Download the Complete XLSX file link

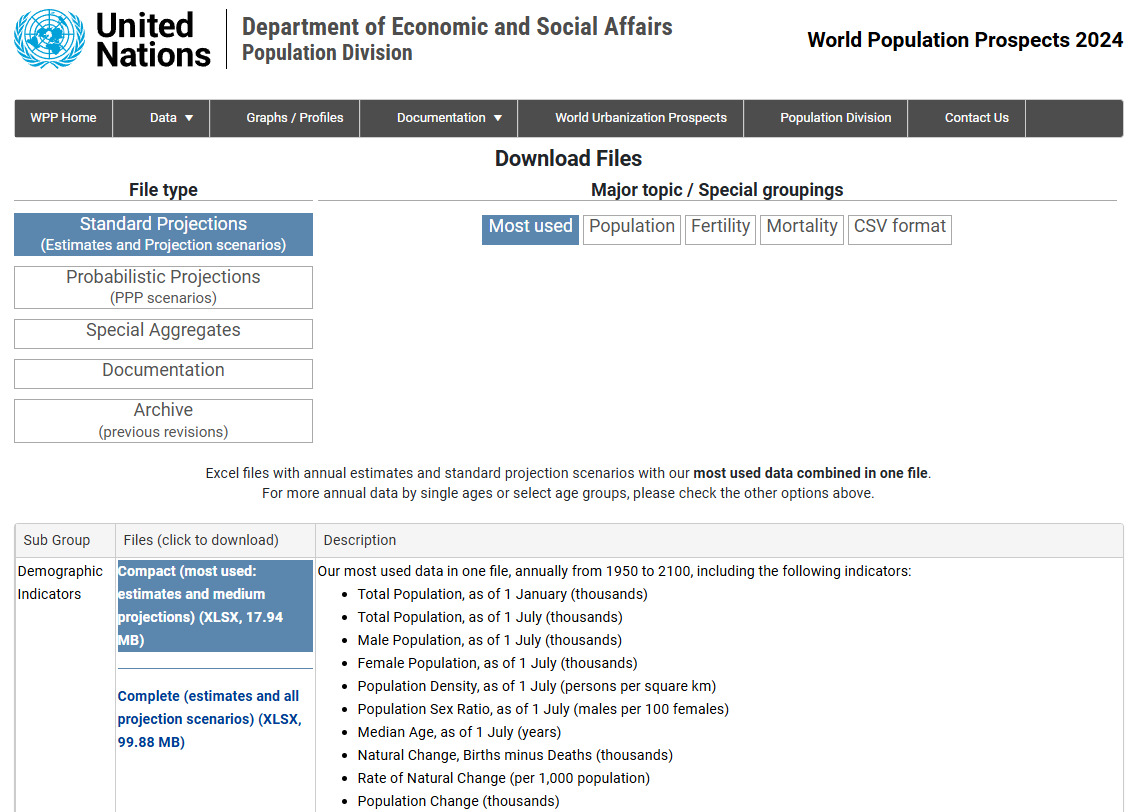(208, 718)
